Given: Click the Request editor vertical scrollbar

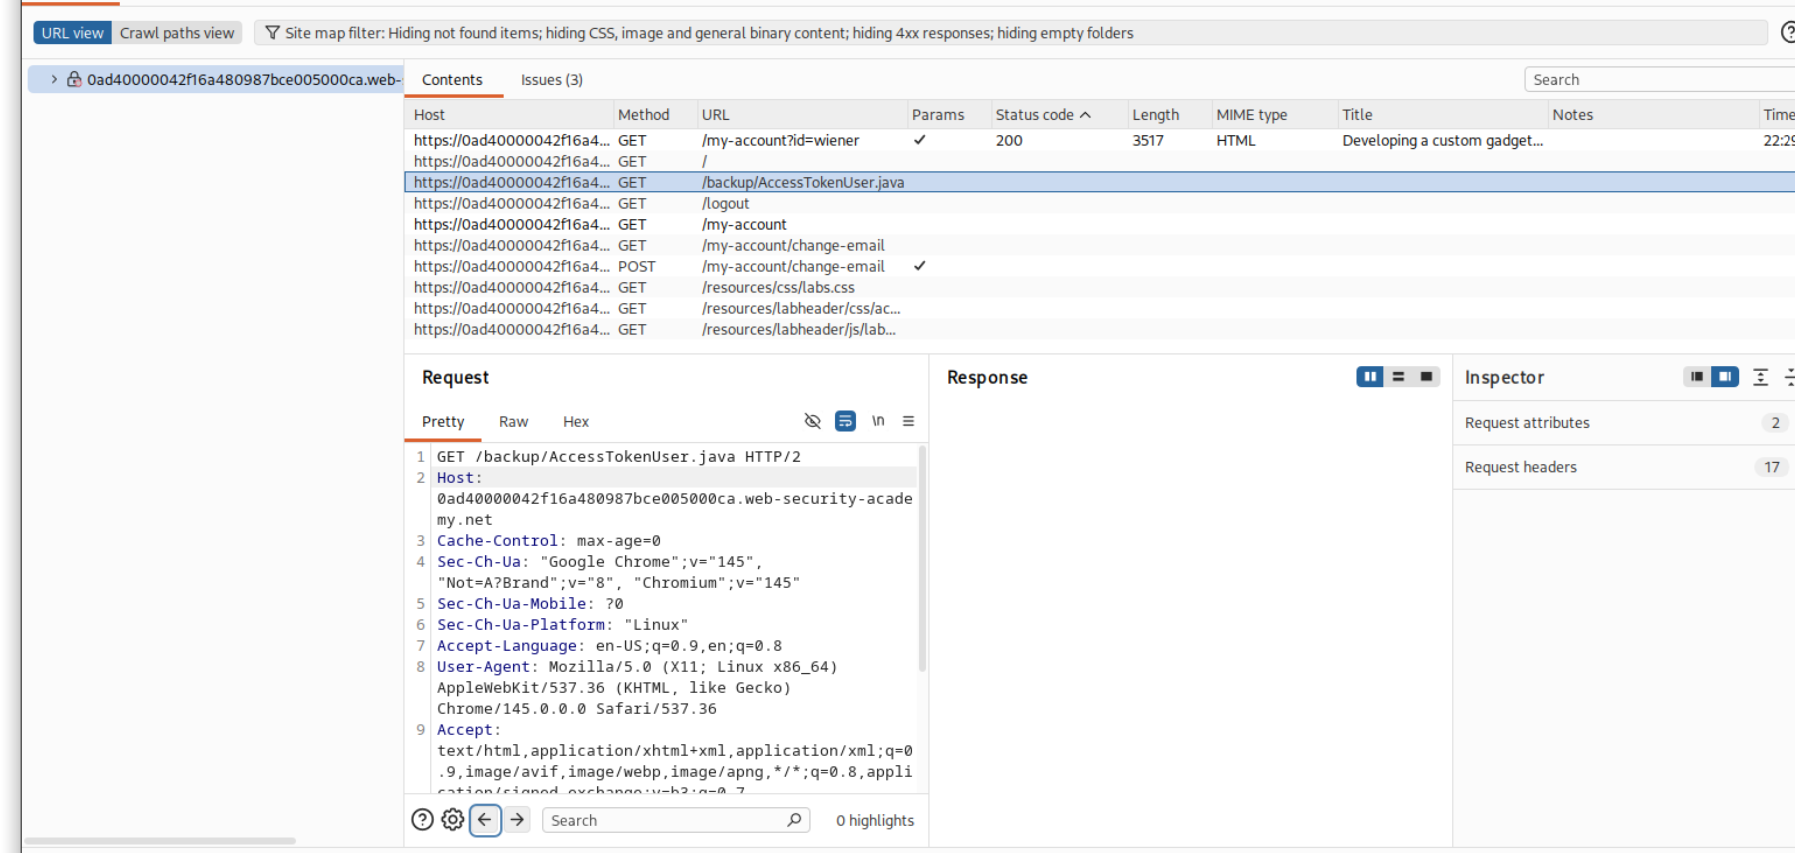Looking at the screenshot, I should point(922,560).
